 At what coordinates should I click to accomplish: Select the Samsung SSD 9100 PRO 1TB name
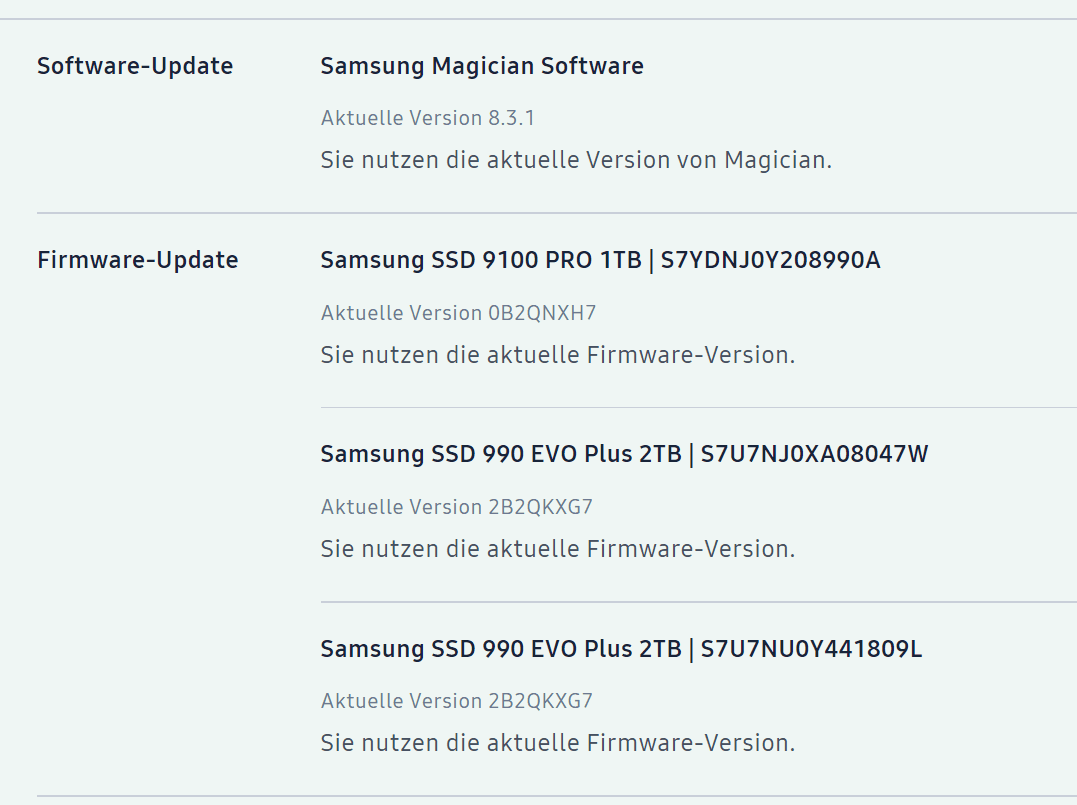click(480, 260)
